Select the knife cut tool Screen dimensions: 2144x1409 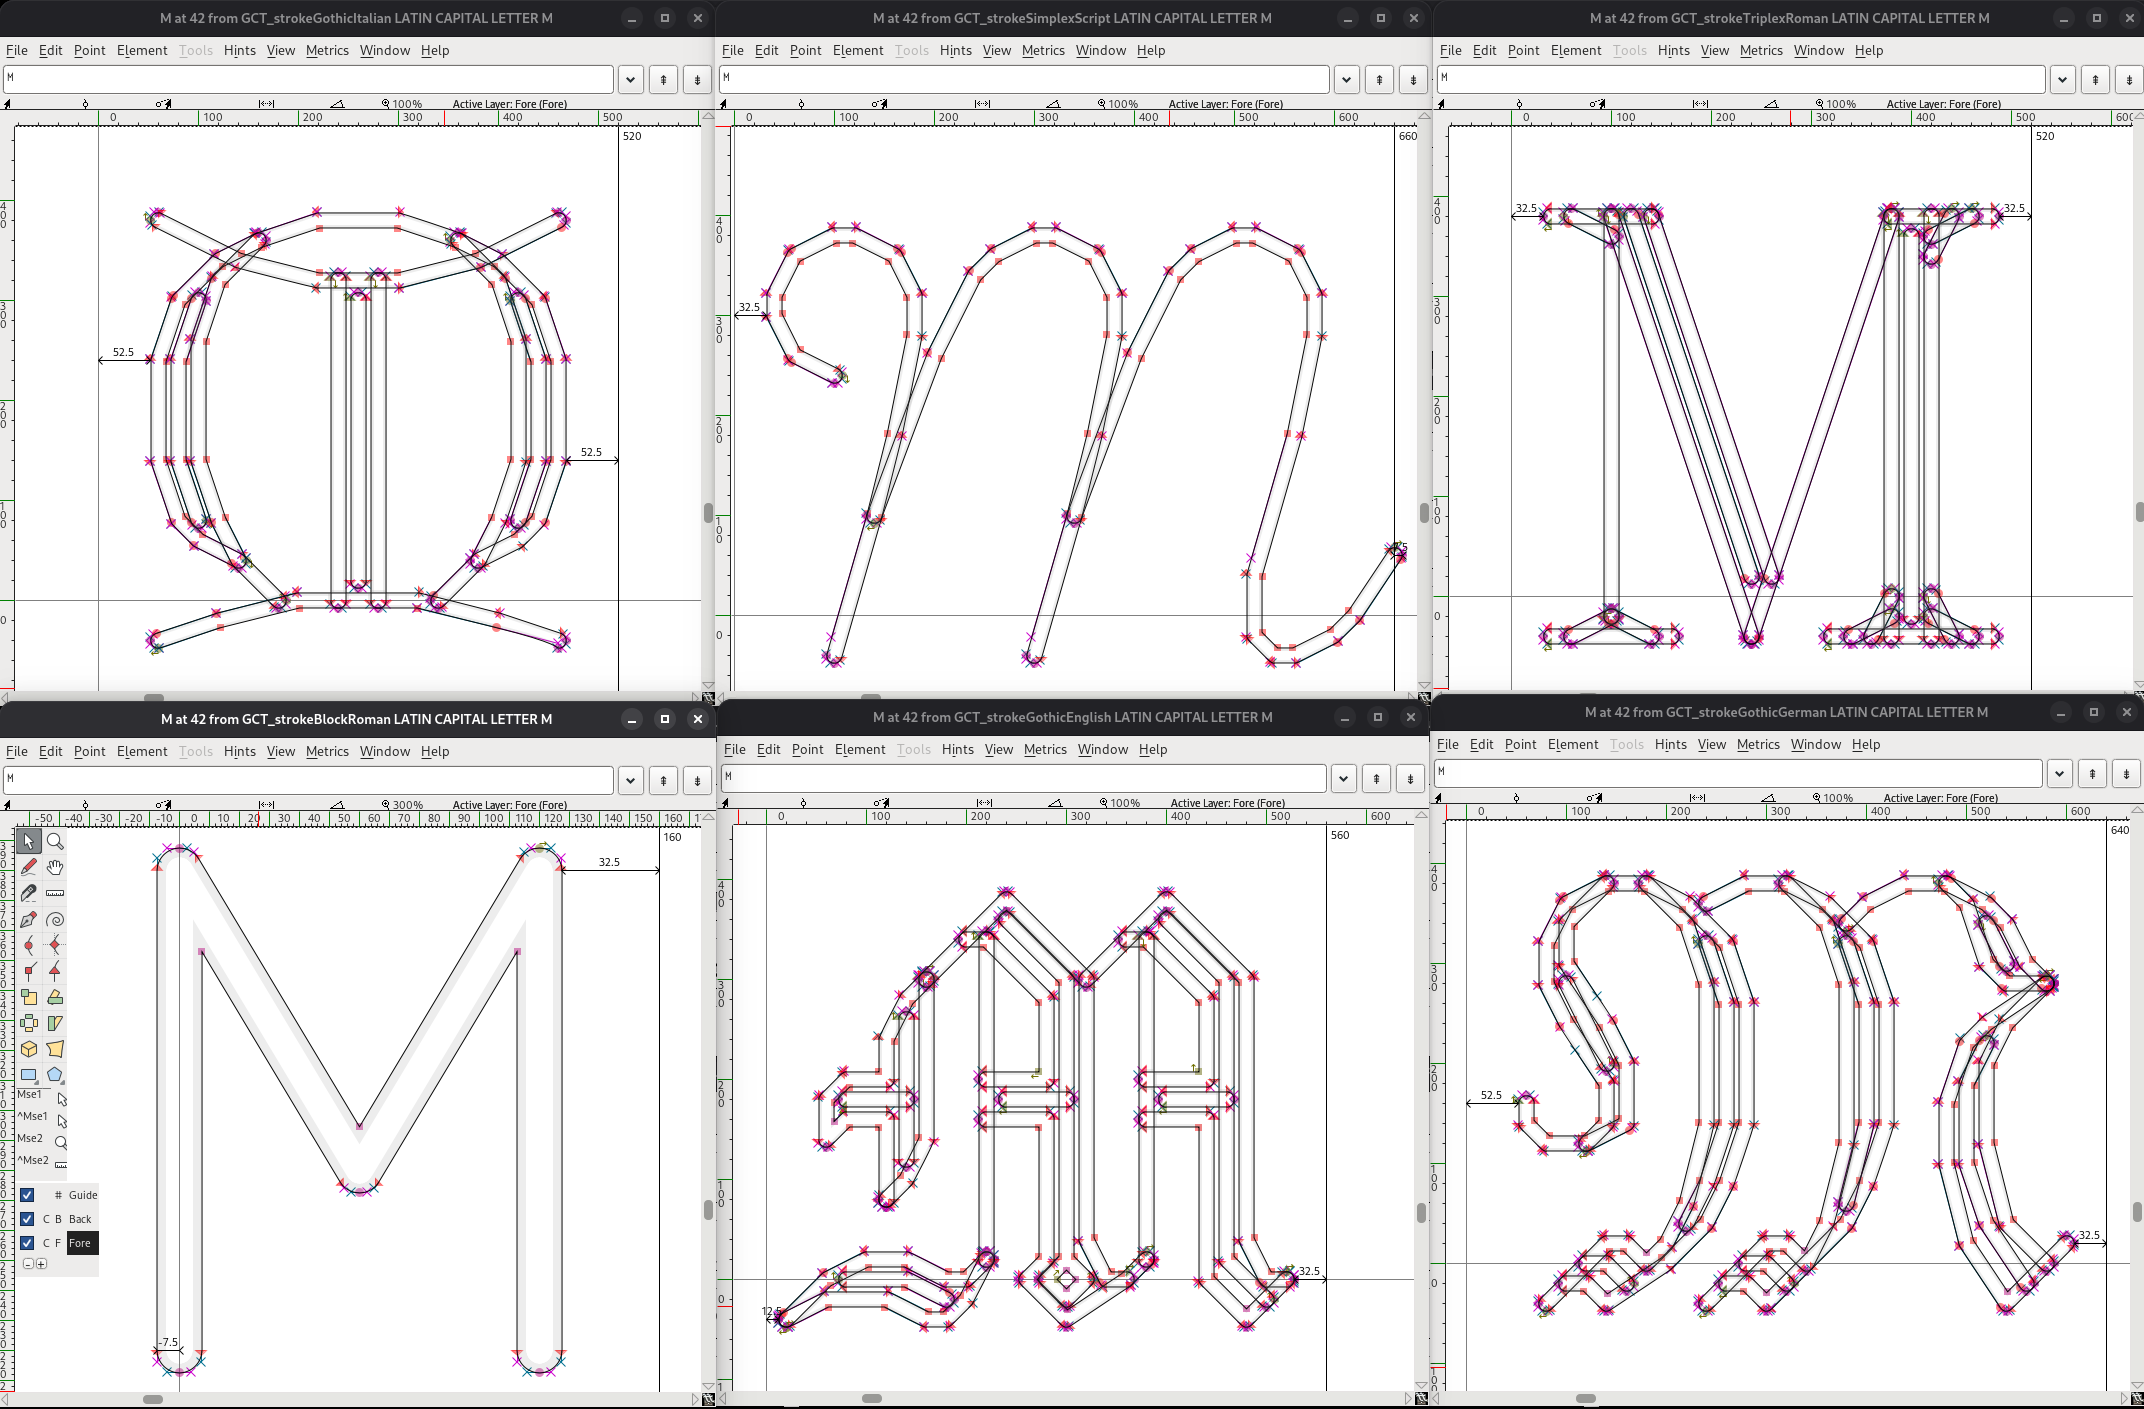(x=29, y=894)
